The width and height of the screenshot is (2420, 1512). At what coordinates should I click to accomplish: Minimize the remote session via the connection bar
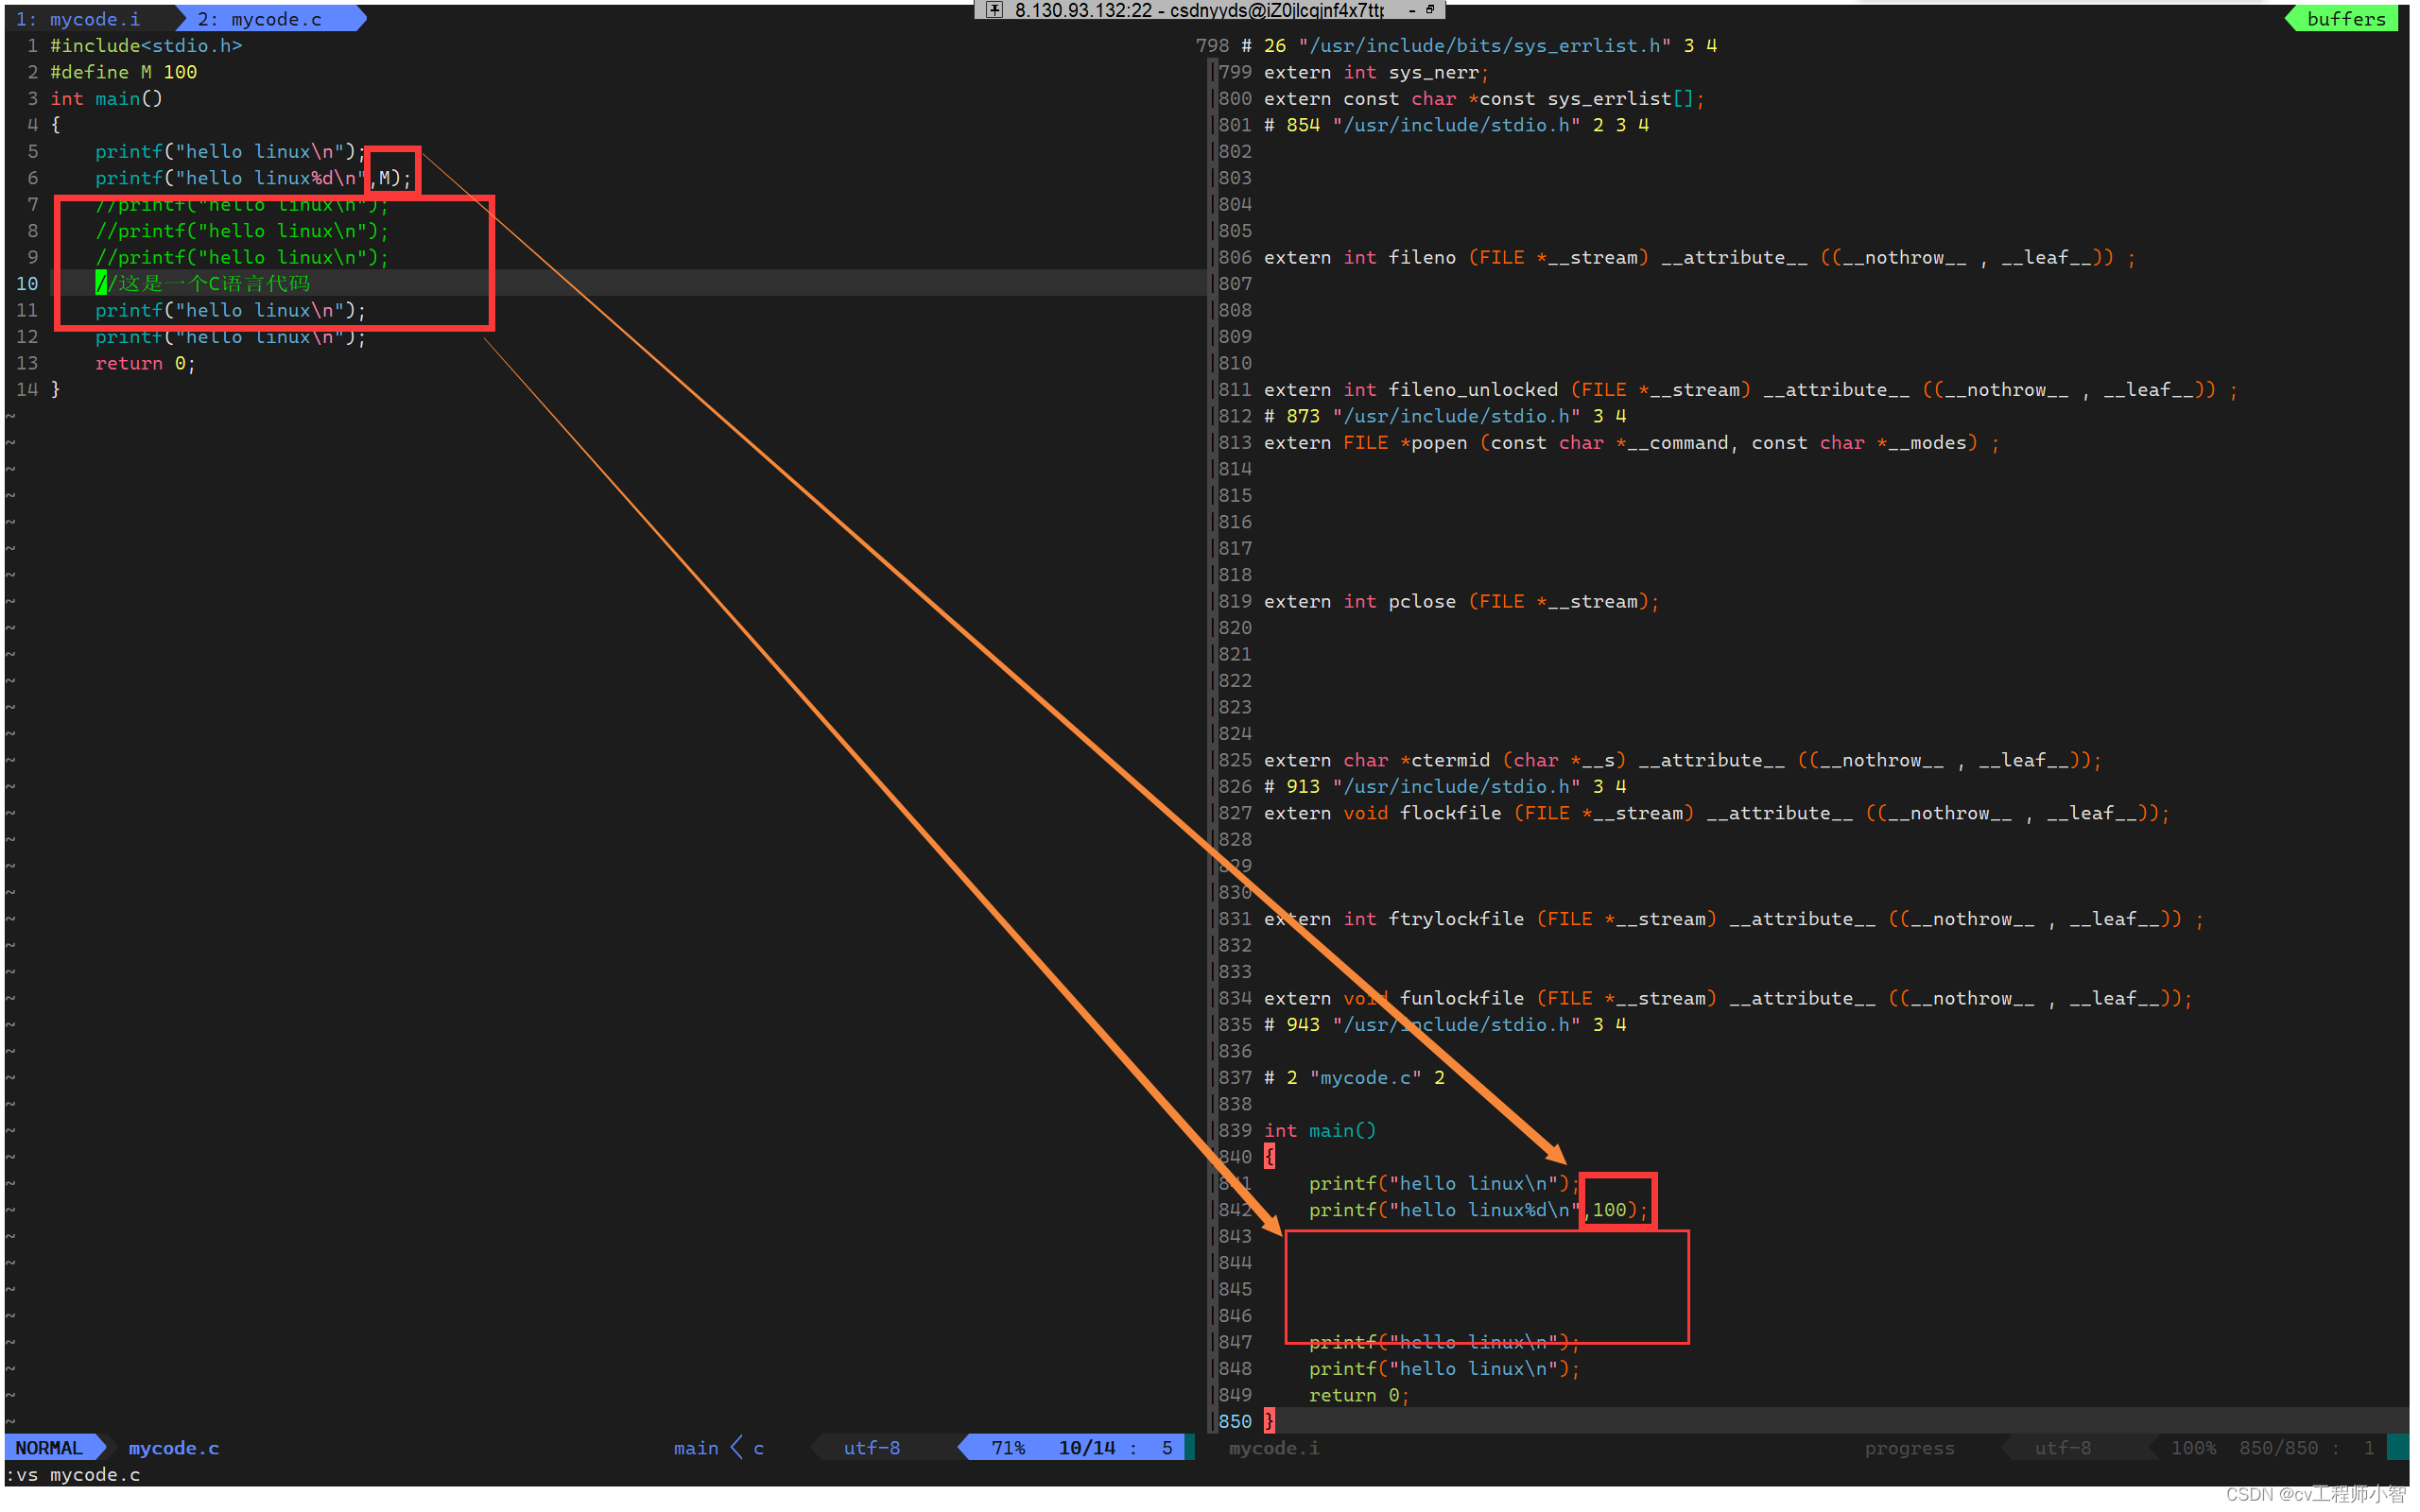click(x=1412, y=10)
